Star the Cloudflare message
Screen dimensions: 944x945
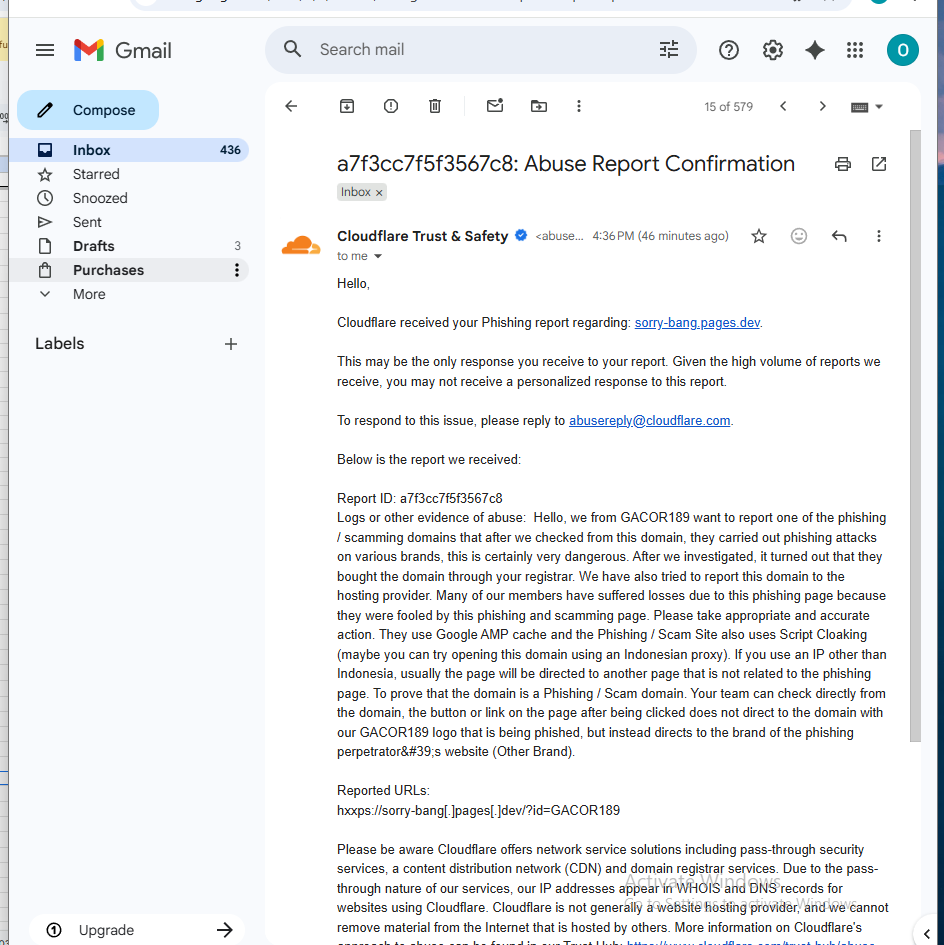pos(759,236)
